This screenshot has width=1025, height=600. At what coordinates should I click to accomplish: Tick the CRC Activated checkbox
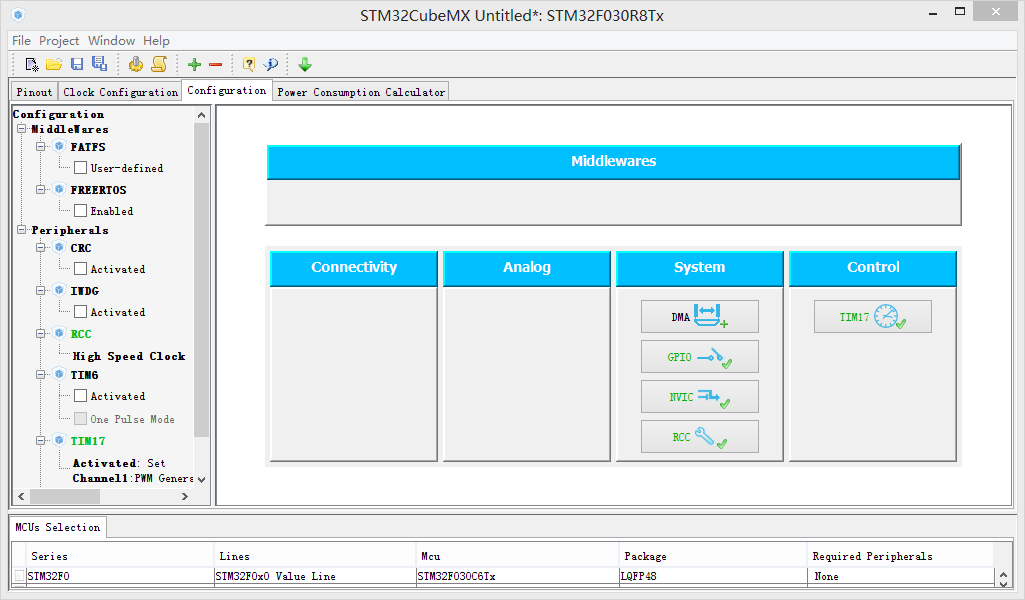pos(80,269)
